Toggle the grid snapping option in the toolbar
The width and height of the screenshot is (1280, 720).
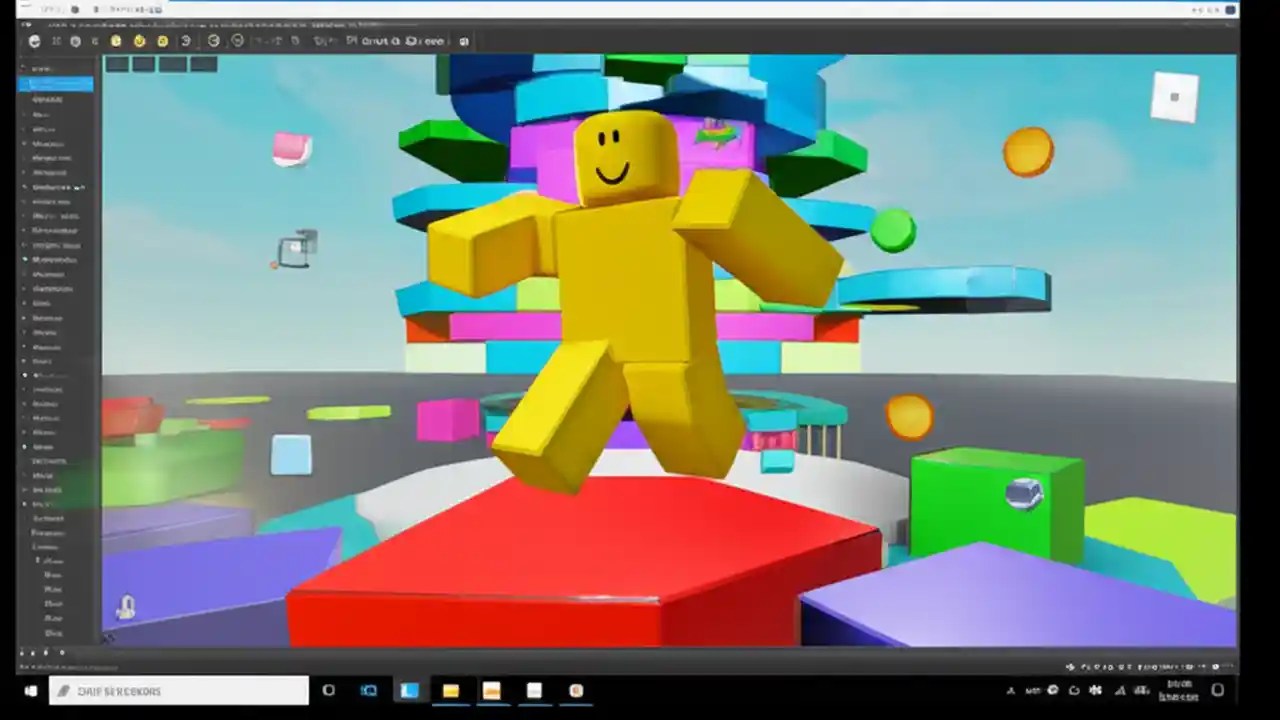click(295, 41)
